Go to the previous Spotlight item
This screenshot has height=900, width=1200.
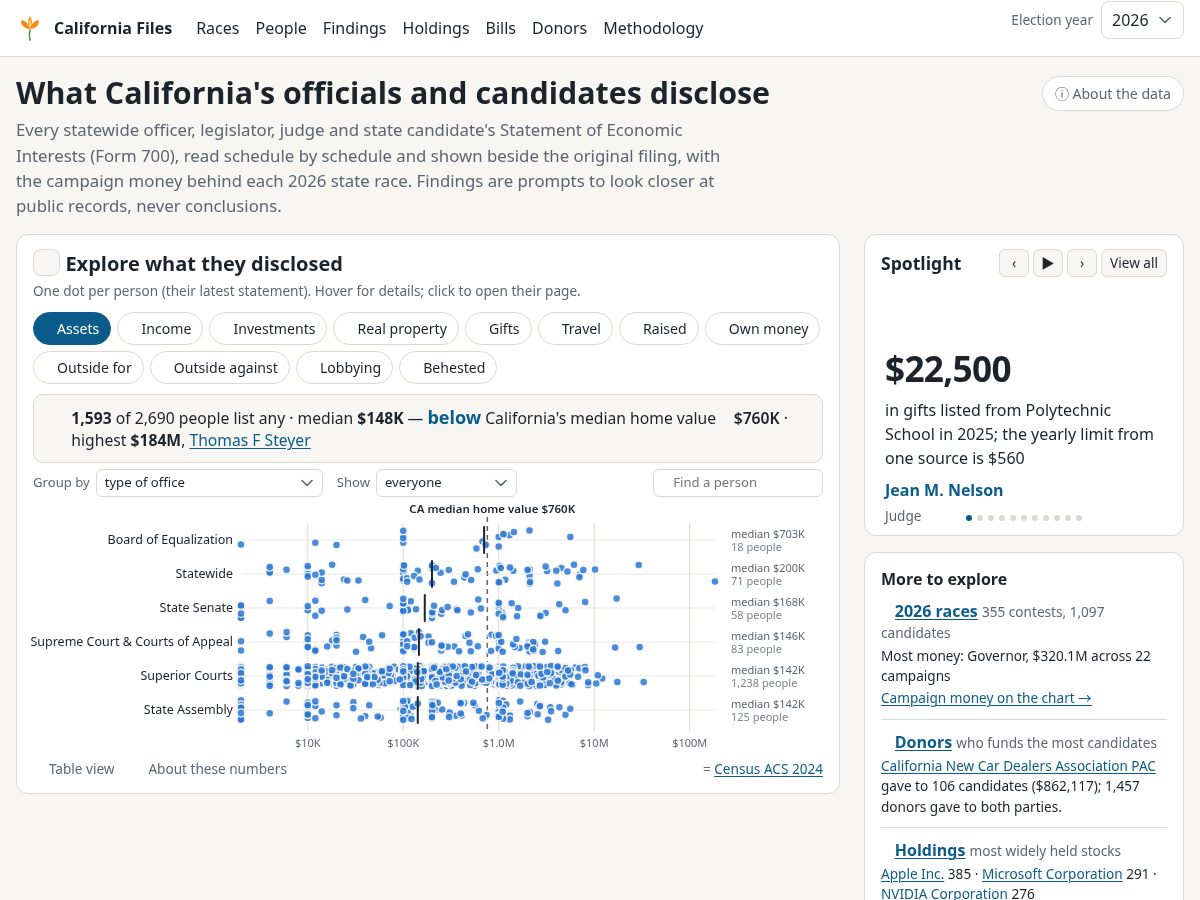1013,263
